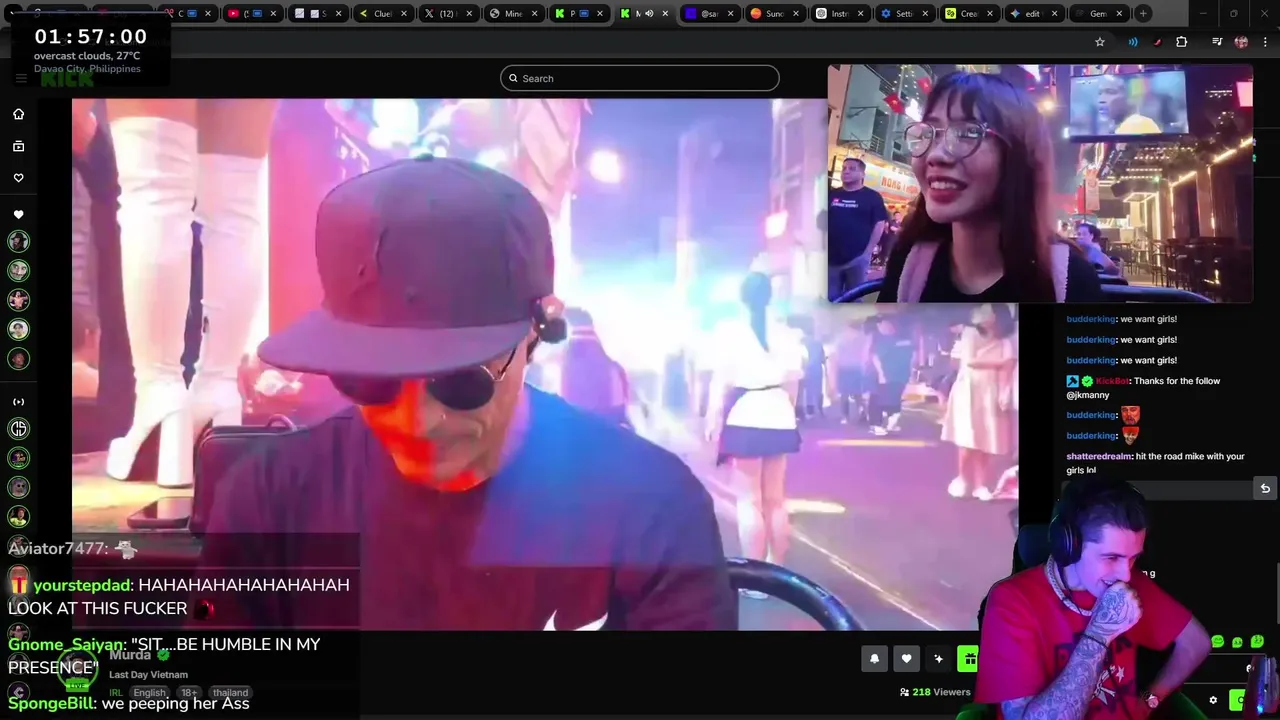Open shatteredrealm's username in chat
1280x720 pixels.
pyautogui.click(x=1099, y=456)
